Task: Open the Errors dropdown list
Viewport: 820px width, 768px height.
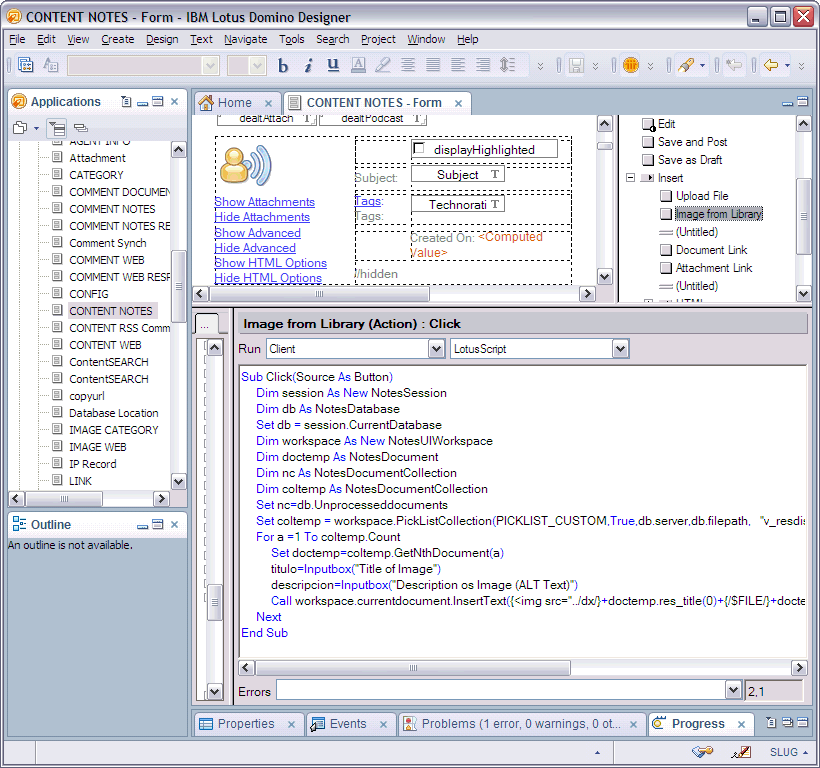Action: [734, 690]
